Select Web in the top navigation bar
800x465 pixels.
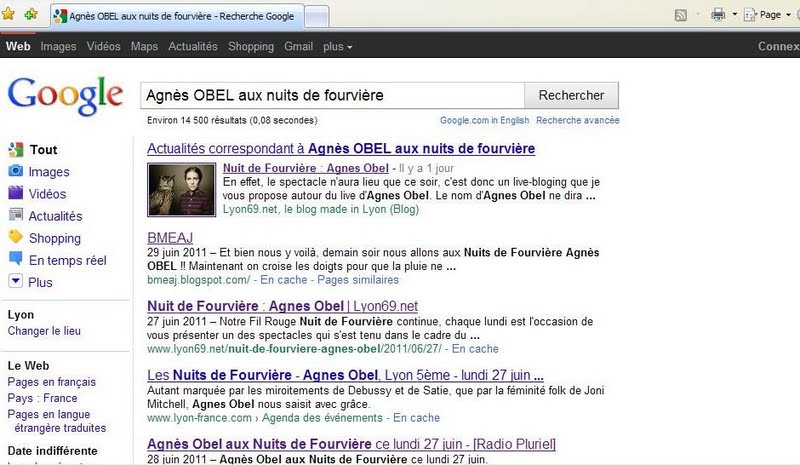pos(18,46)
